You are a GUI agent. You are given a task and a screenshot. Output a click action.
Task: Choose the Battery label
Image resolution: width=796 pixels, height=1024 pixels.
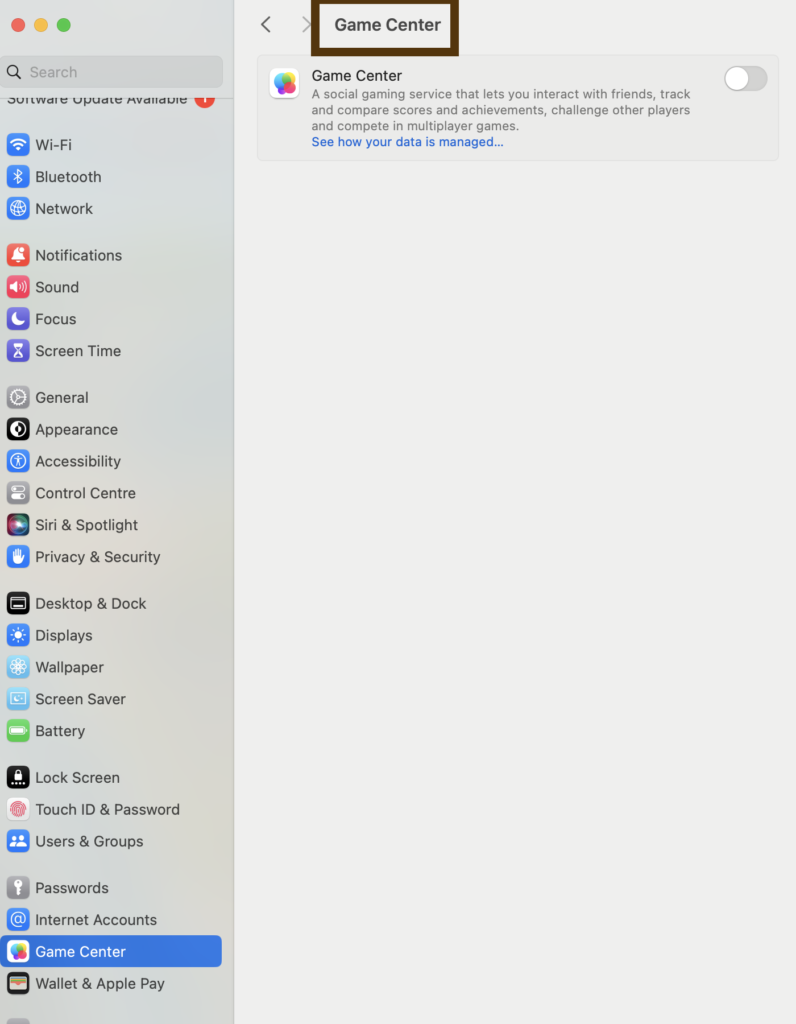[60, 731]
